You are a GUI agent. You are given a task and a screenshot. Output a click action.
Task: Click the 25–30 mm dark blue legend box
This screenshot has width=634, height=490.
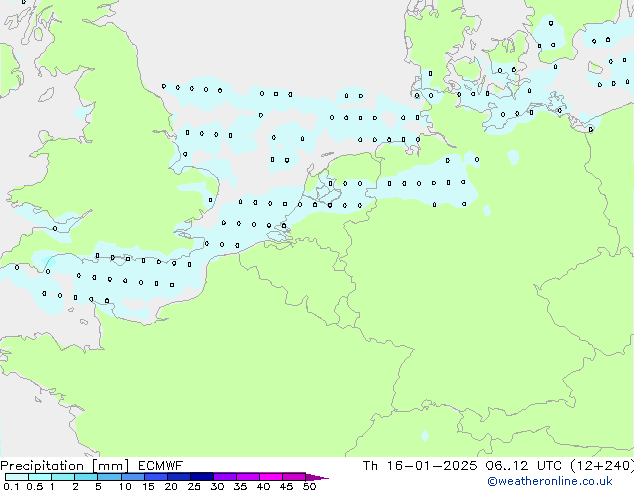coord(201,477)
